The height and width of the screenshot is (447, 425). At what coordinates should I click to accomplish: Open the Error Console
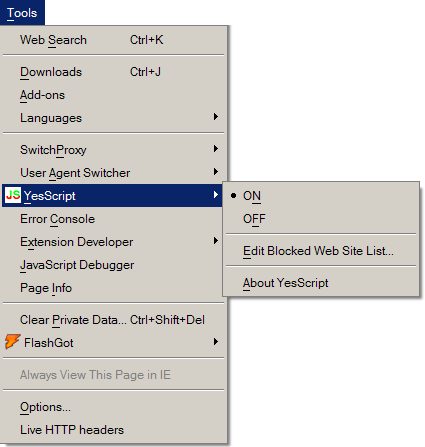pos(113,219)
